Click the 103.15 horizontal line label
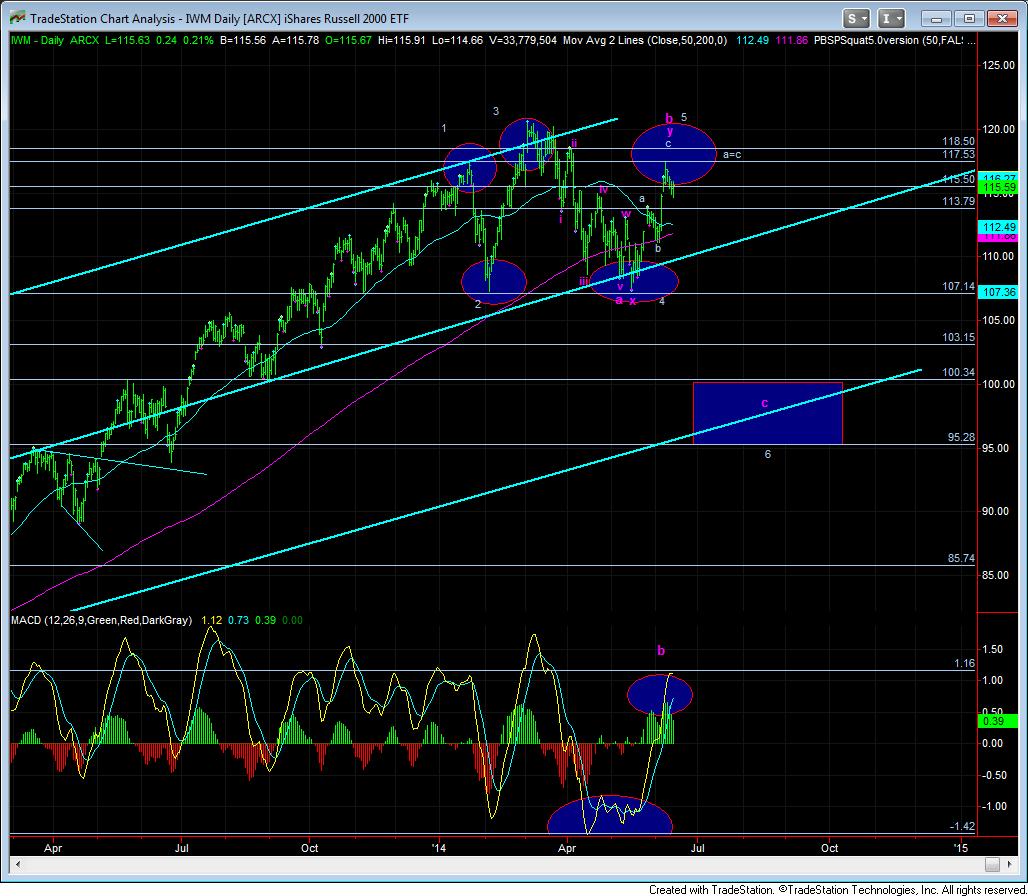This screenshot has width=1028, height=896. 958,337
